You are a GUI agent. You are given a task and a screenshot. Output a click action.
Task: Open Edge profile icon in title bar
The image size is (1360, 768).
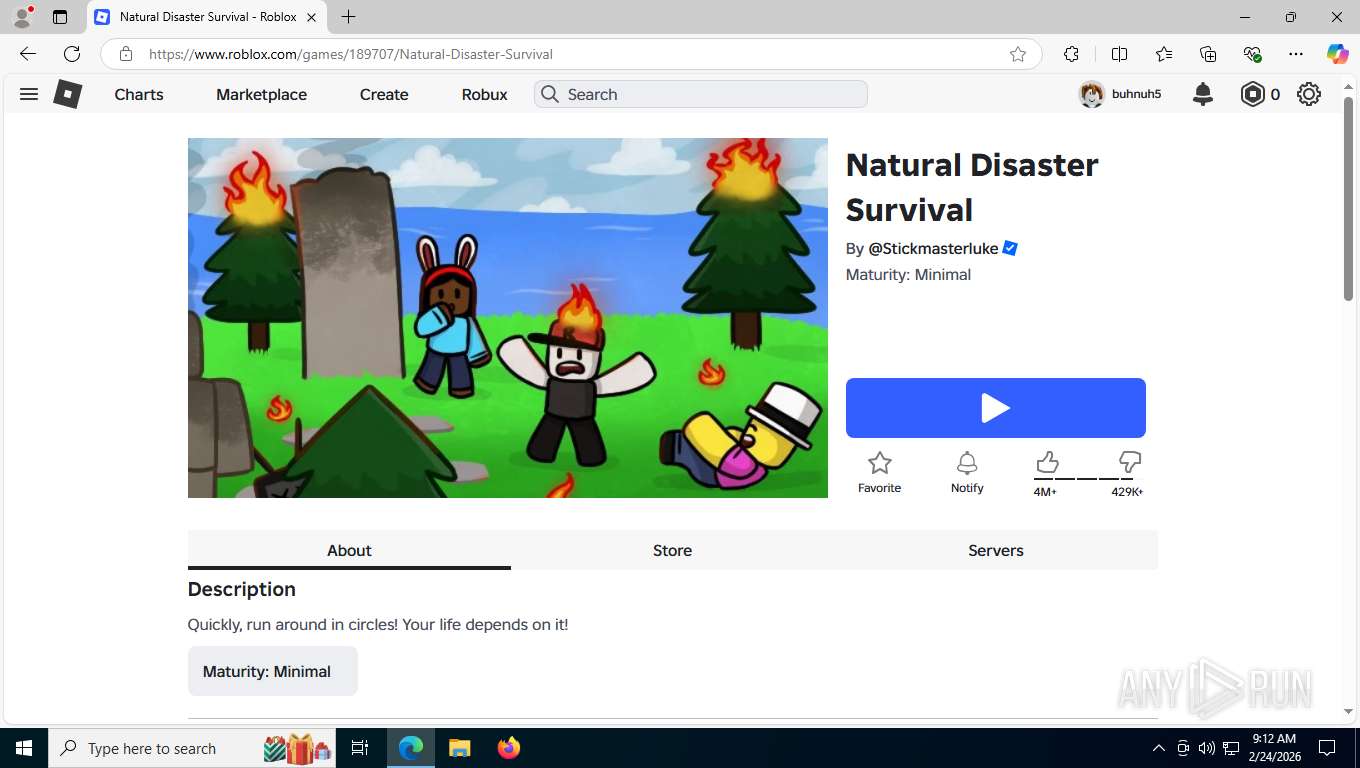(x=22, y=17)
